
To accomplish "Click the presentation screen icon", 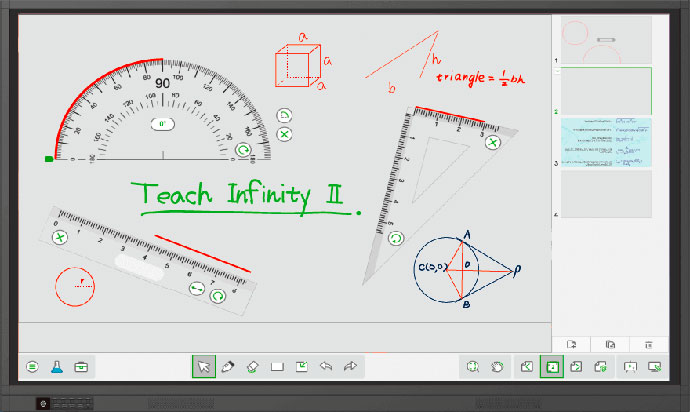I will click(x=630, y=367).
